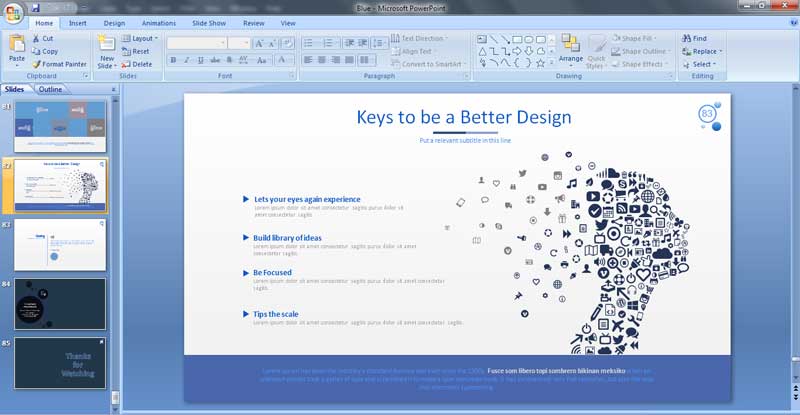Decrease font size with the shrink font icon

(272, 43)
